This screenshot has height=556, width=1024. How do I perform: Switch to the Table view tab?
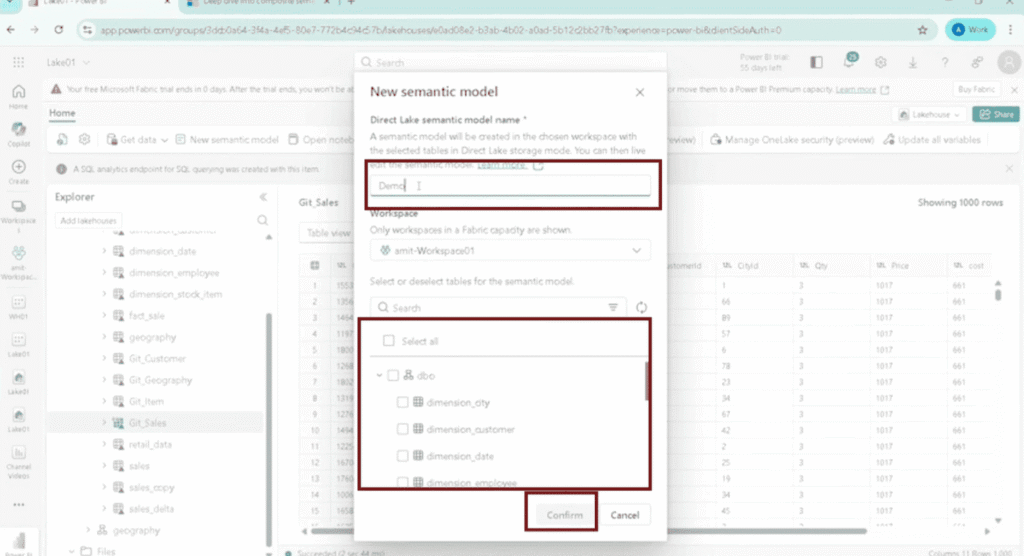coord(328,233)
